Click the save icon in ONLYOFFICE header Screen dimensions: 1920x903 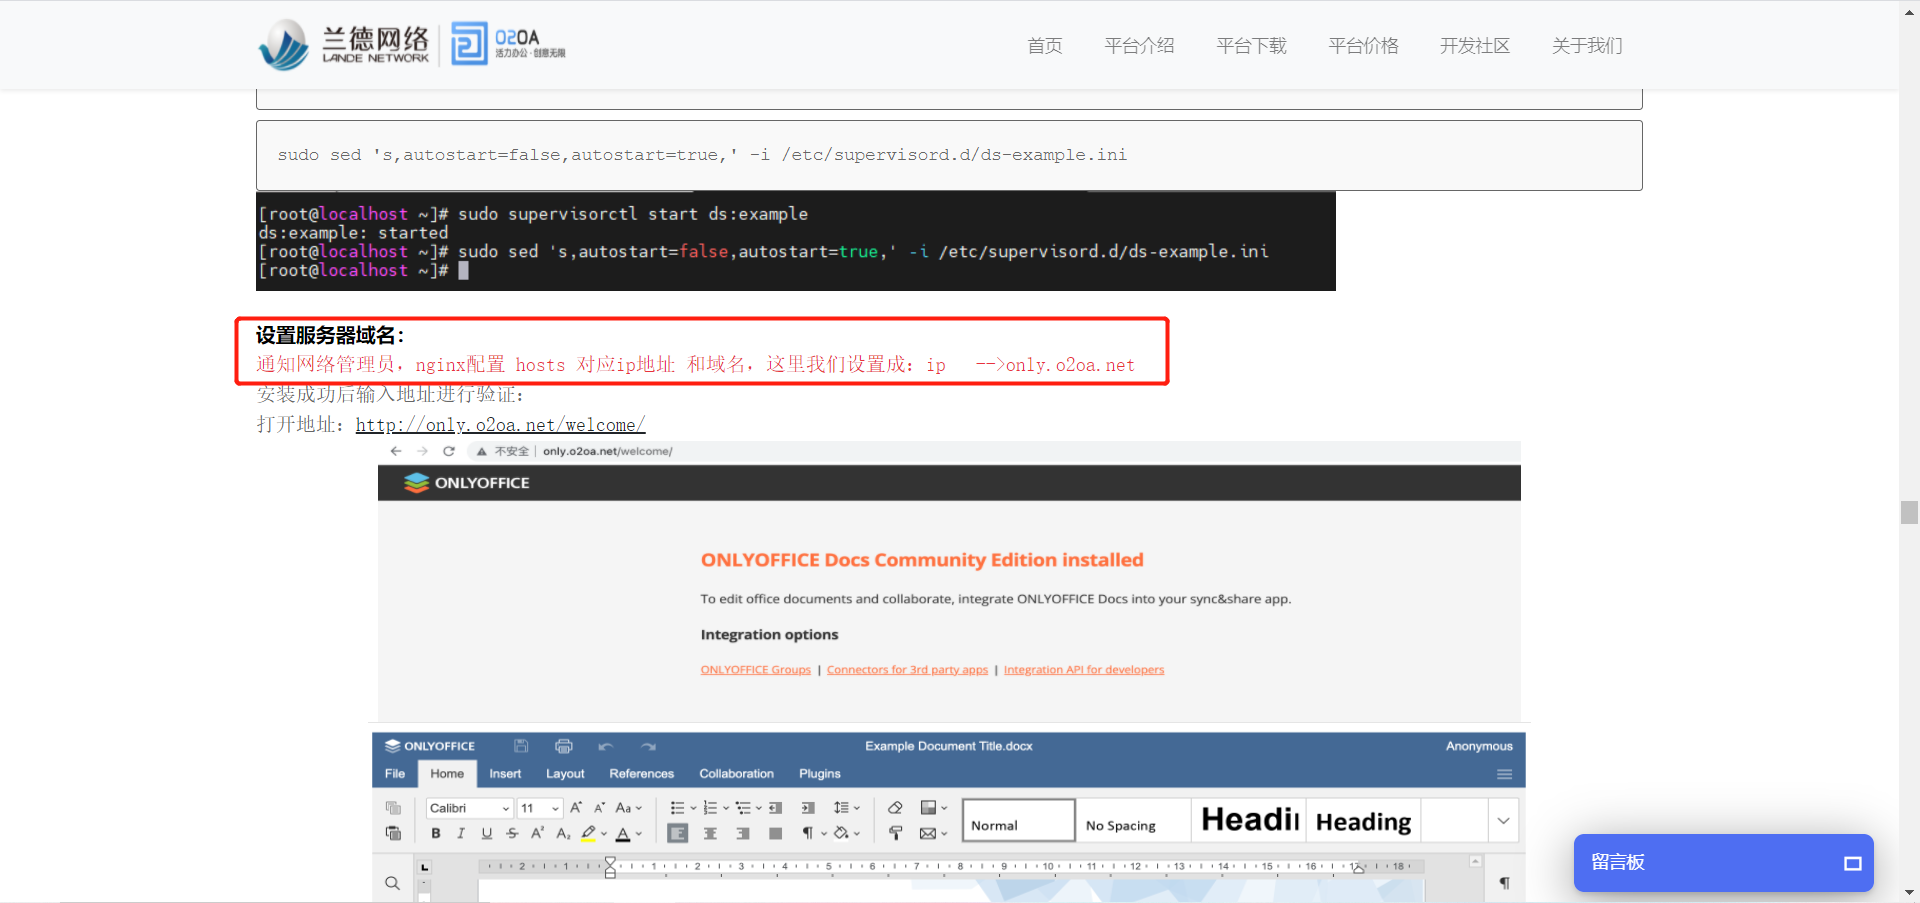(521, 746)
